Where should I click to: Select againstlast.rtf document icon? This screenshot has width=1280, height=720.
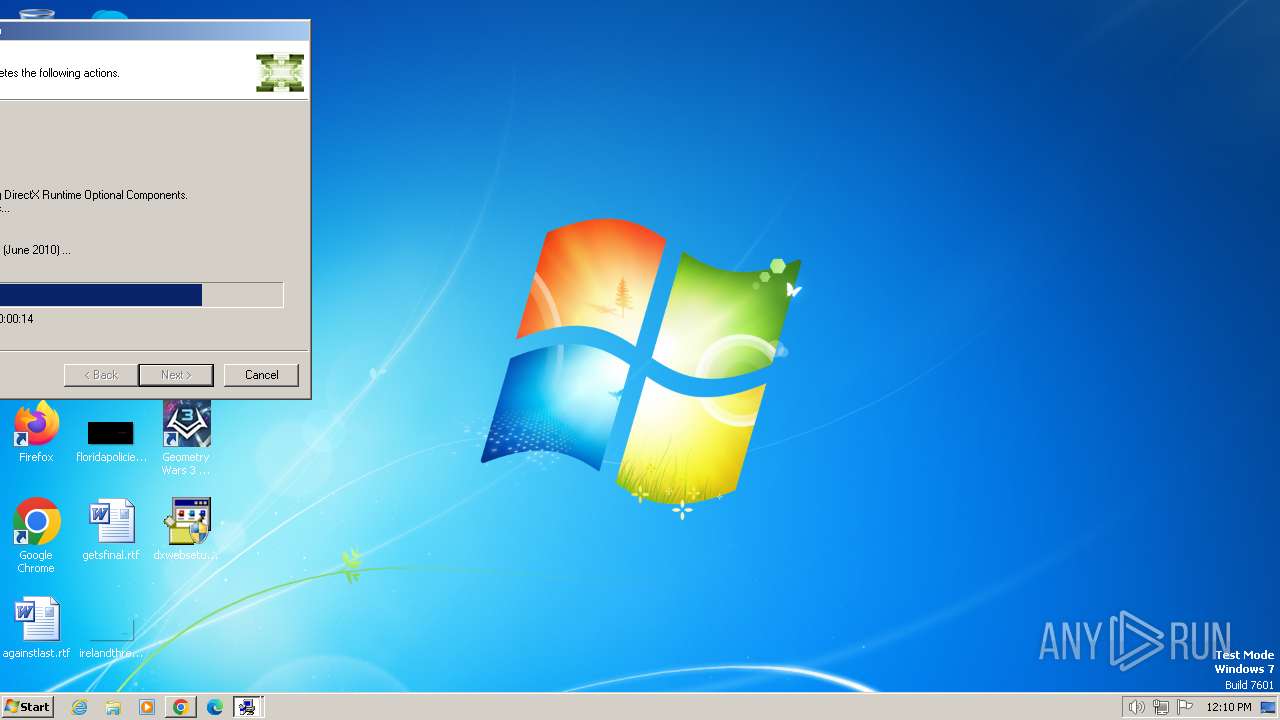pyautogui.click(x=36, y=628)
